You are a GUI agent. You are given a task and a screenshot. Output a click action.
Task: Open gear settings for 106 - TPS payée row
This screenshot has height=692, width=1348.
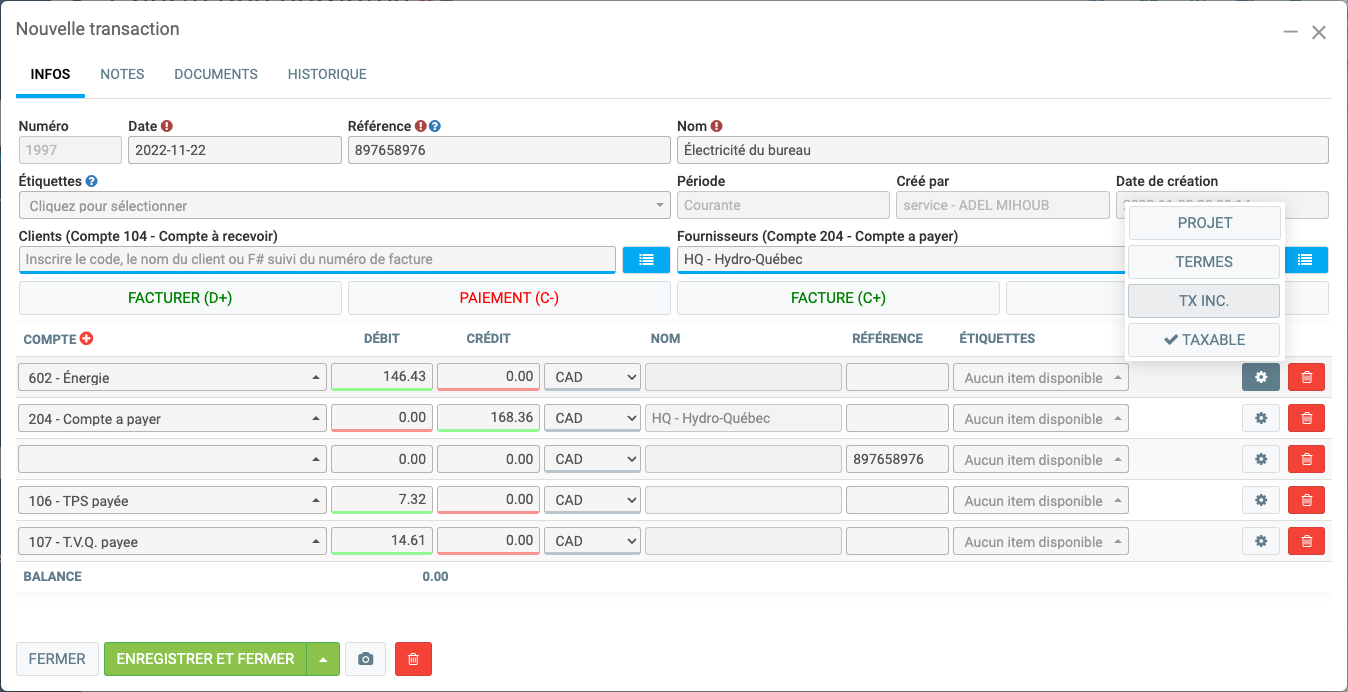1261,501
